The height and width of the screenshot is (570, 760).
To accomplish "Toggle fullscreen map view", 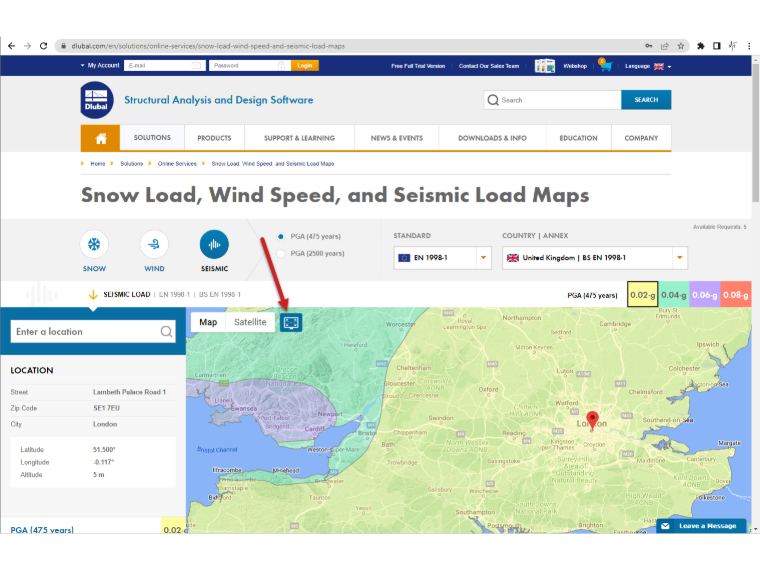I will [x=291, y=322].
